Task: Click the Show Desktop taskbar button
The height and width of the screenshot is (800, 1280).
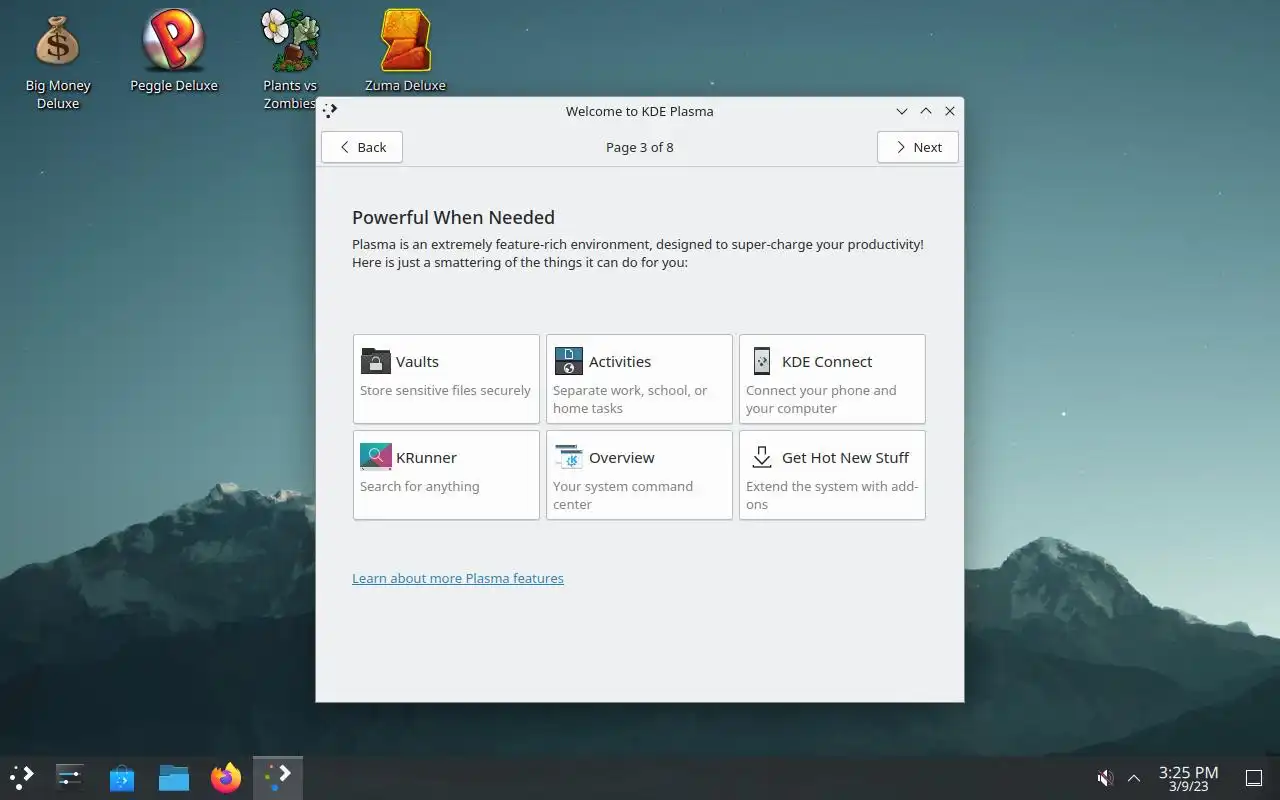Action: [1253, 777]
